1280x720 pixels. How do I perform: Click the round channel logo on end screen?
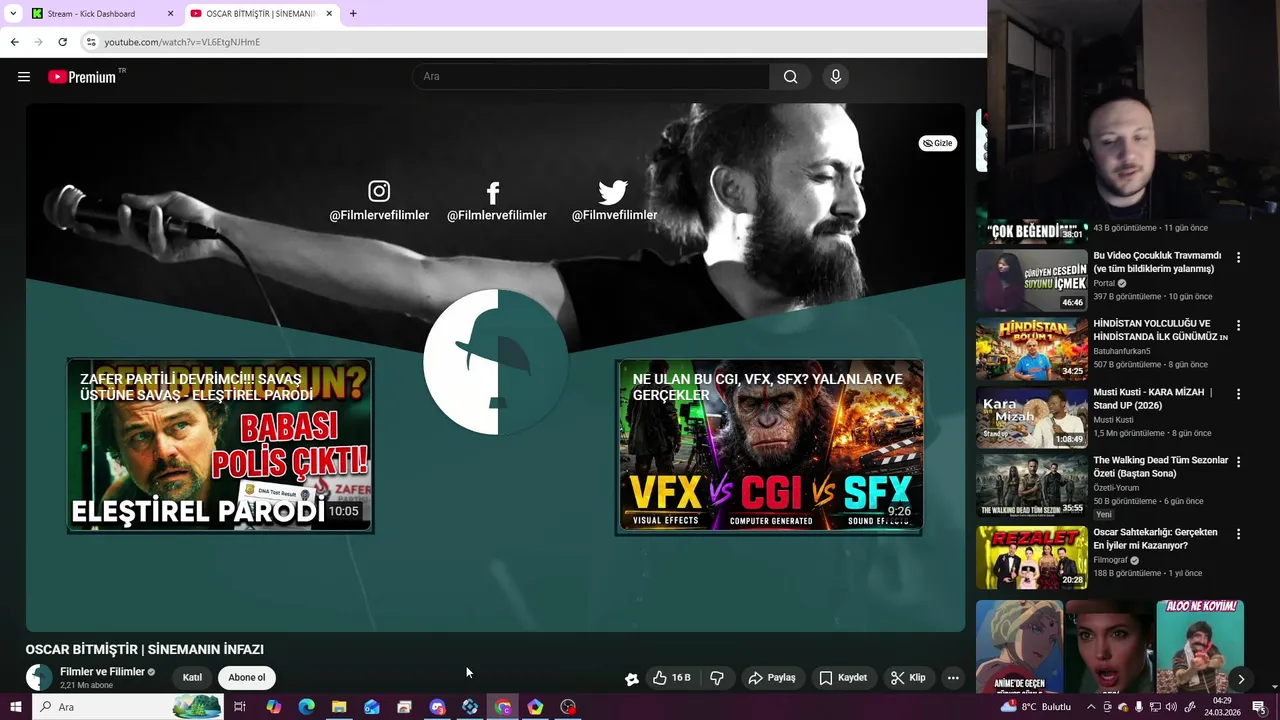coord(495,362)
